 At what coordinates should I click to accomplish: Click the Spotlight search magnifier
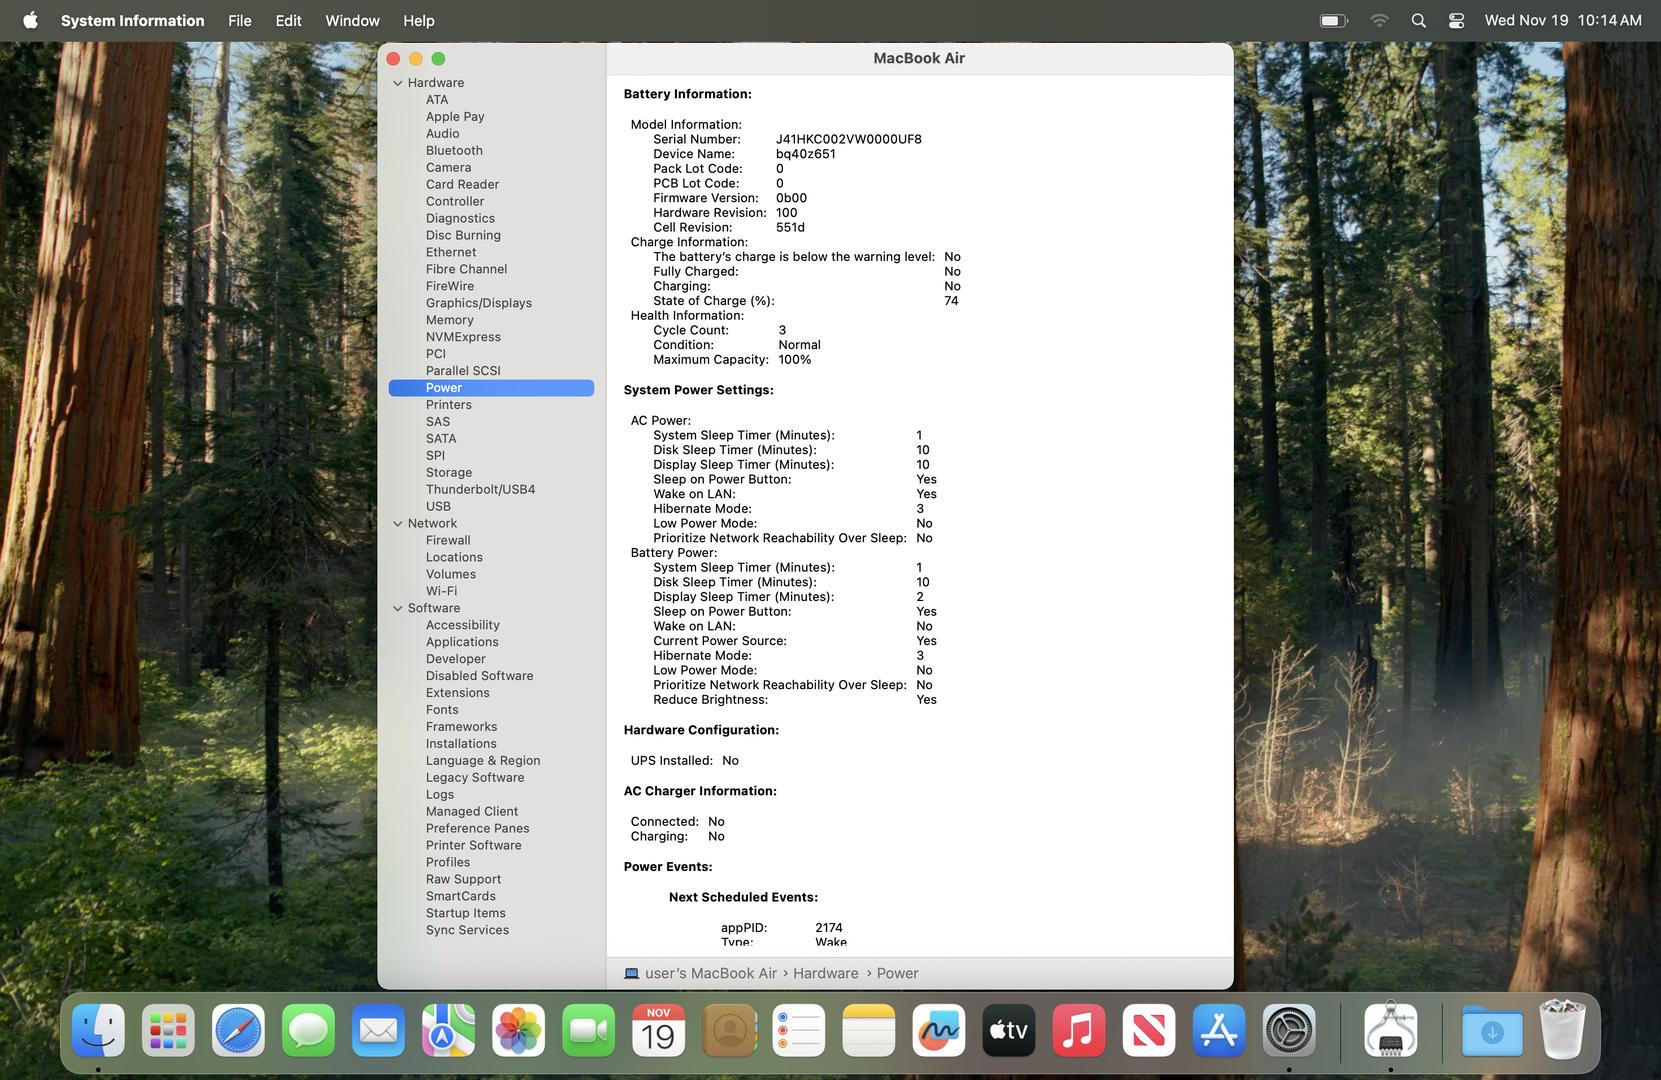tap(1418, 21)
